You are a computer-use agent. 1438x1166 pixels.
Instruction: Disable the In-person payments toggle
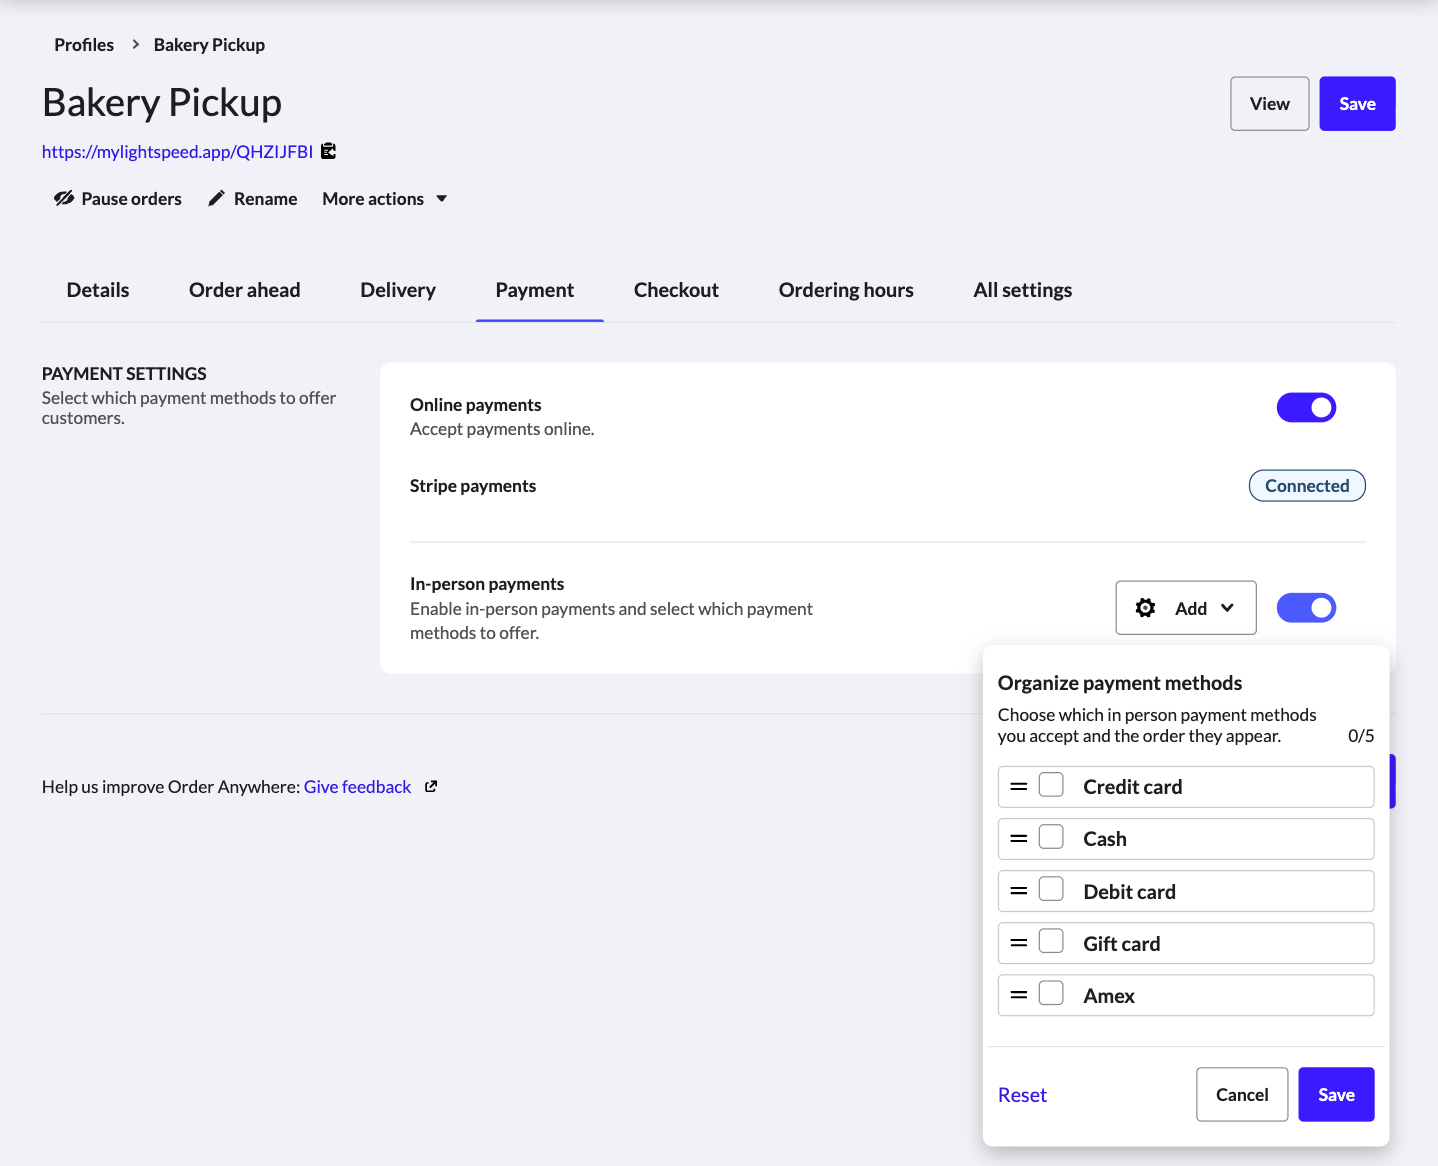click(x=1307, y=607)
